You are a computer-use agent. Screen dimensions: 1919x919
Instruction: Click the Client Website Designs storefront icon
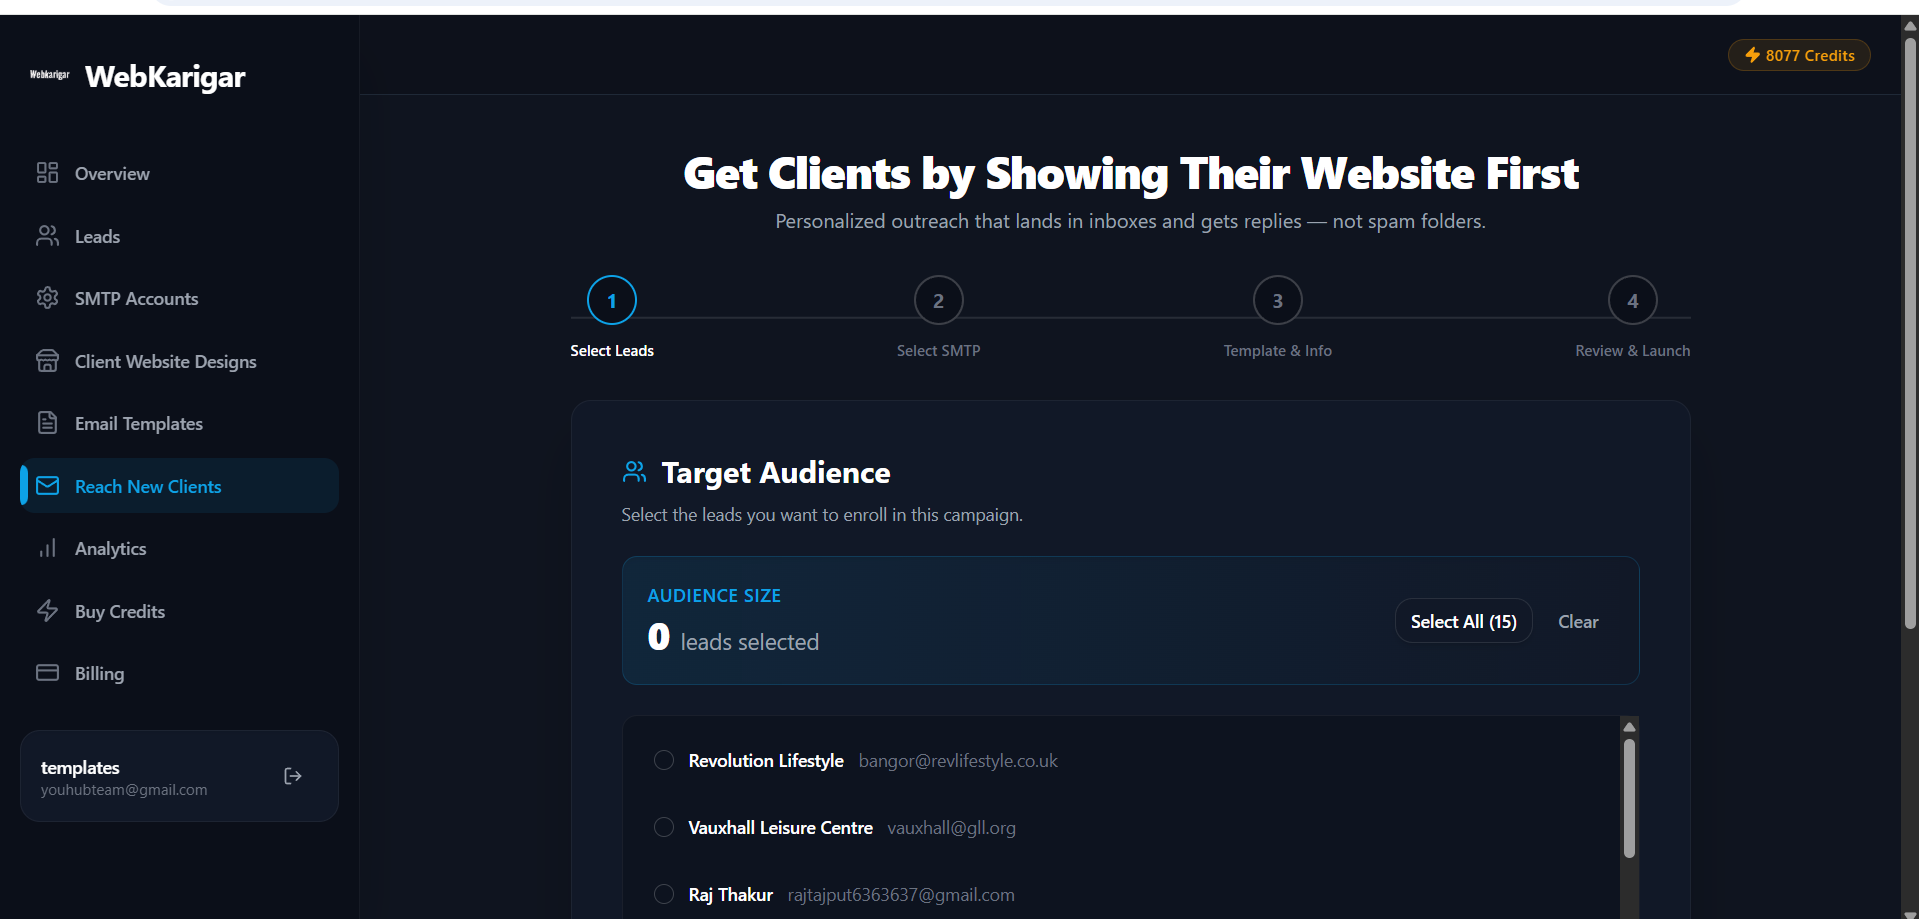47,361
